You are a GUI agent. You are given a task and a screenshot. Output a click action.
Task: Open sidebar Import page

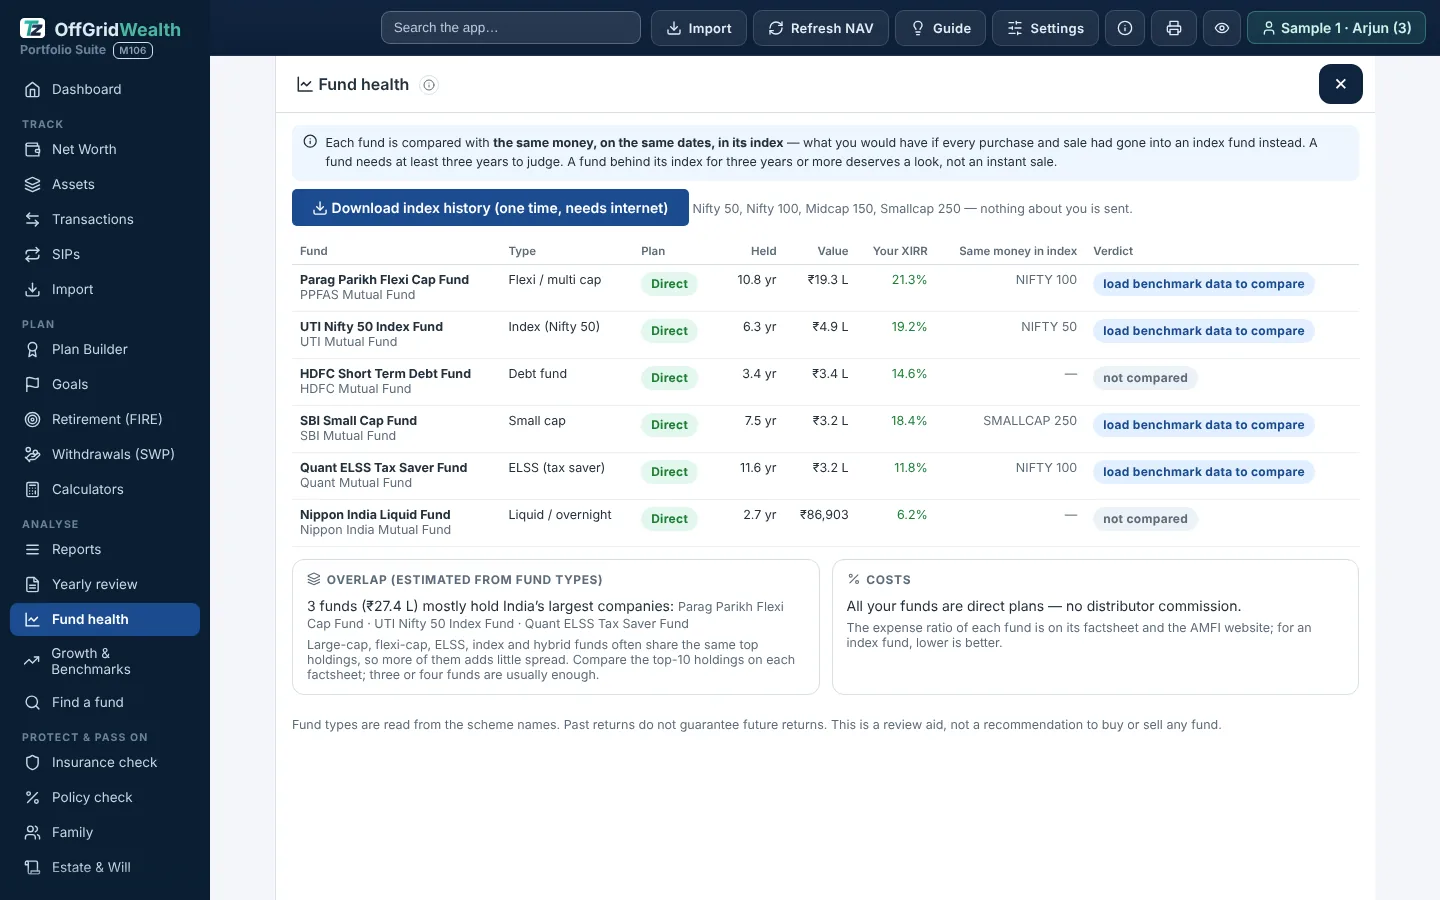click(x=105, y=289)
